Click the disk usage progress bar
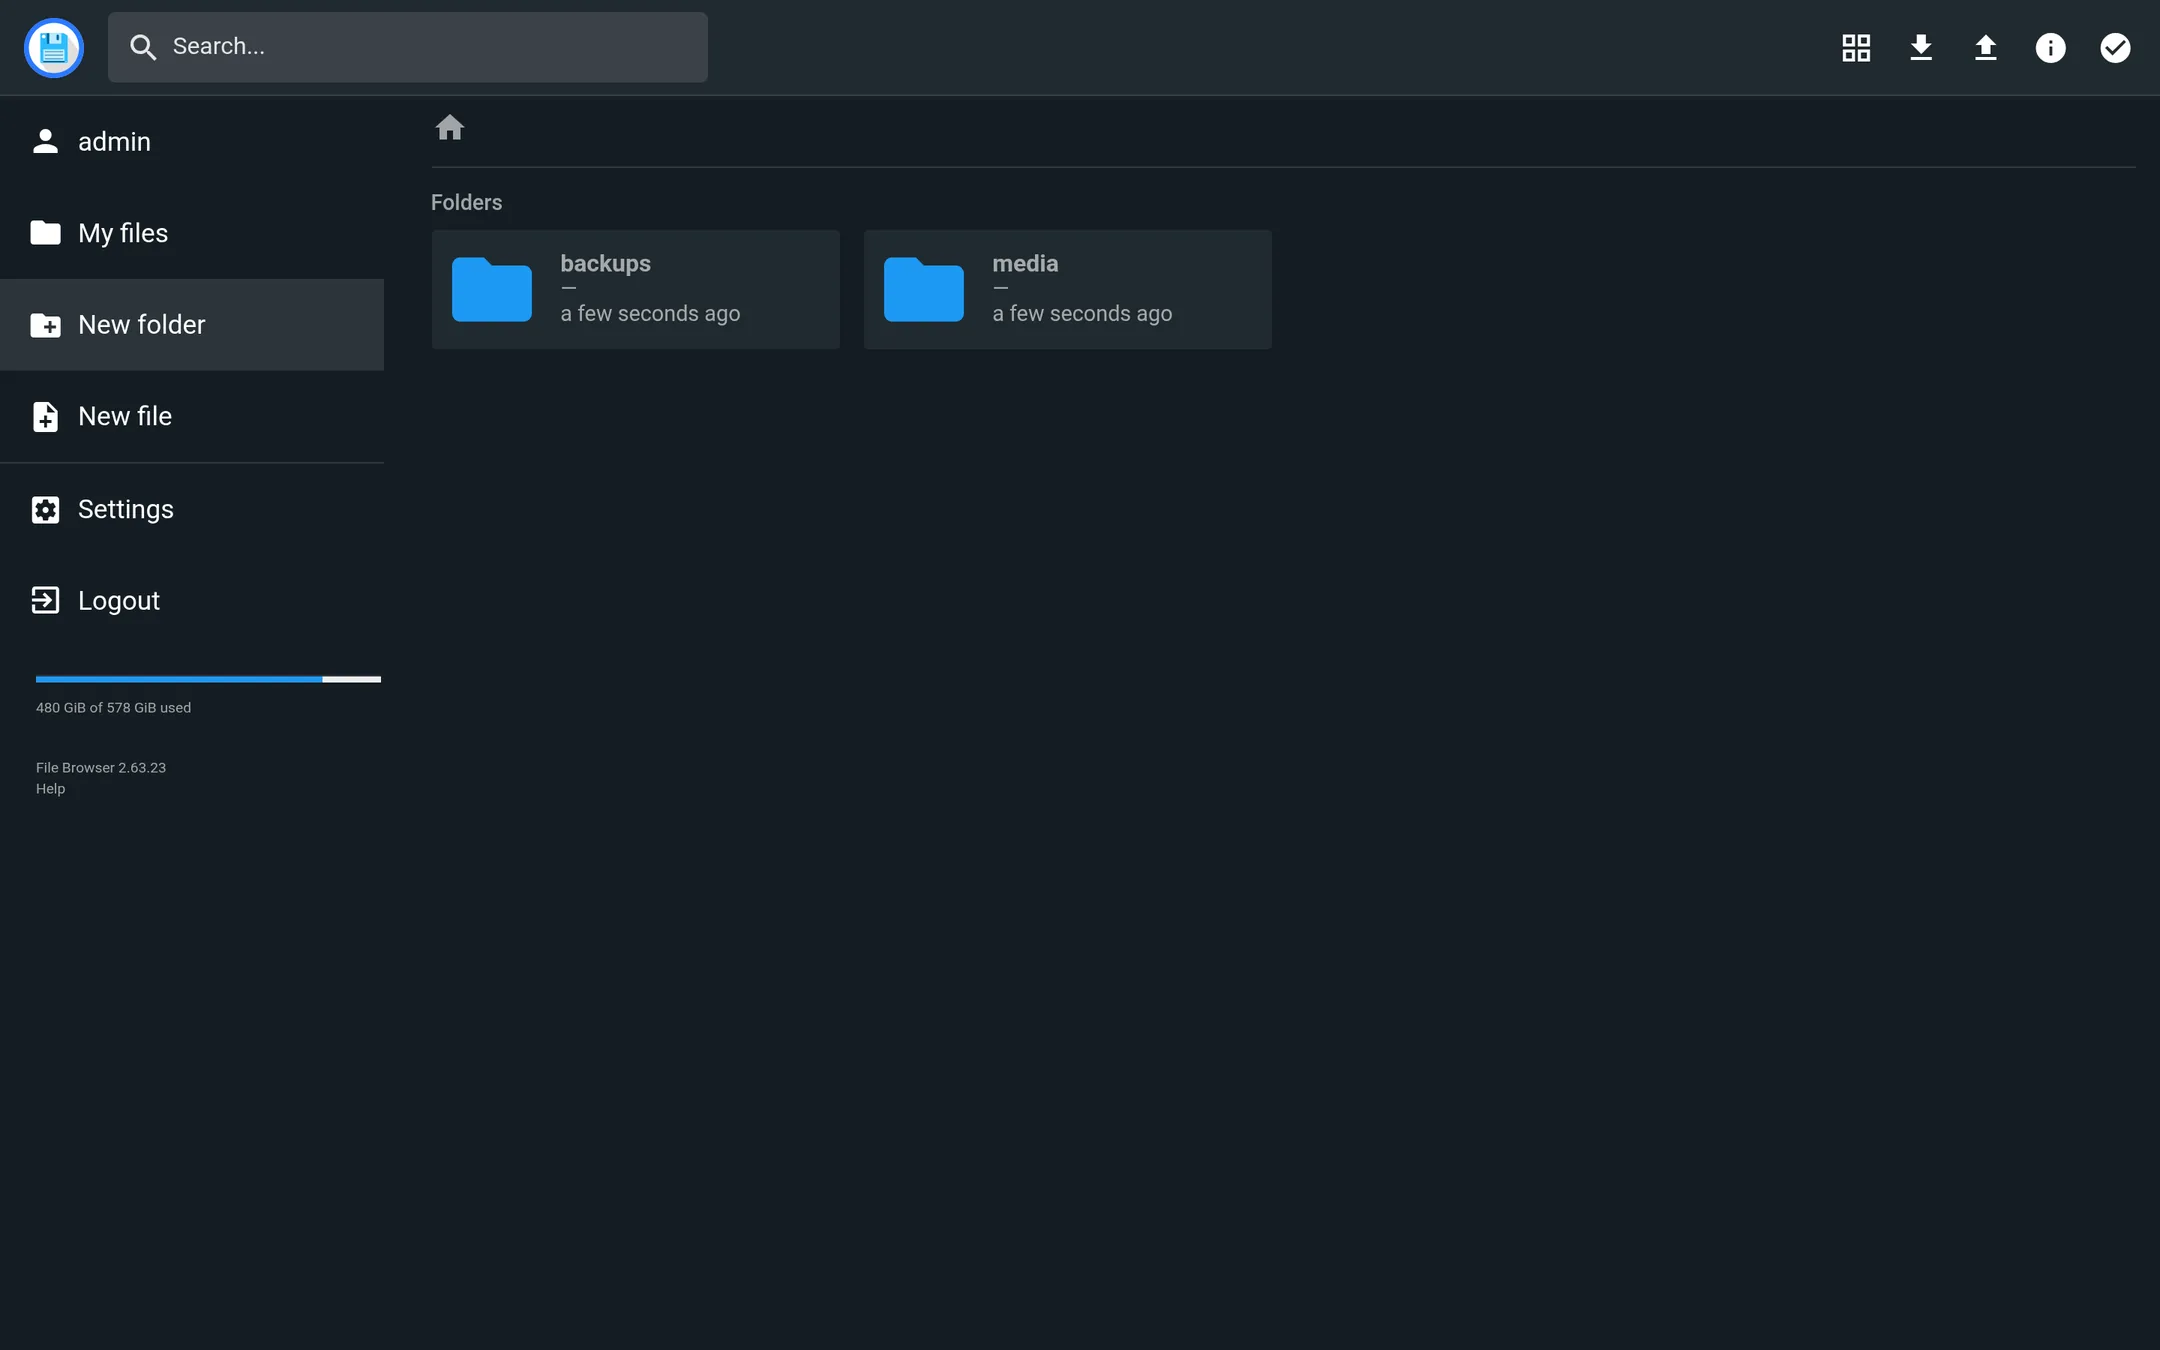Viewport: 2160px width, 1350px height. (208, 679)
